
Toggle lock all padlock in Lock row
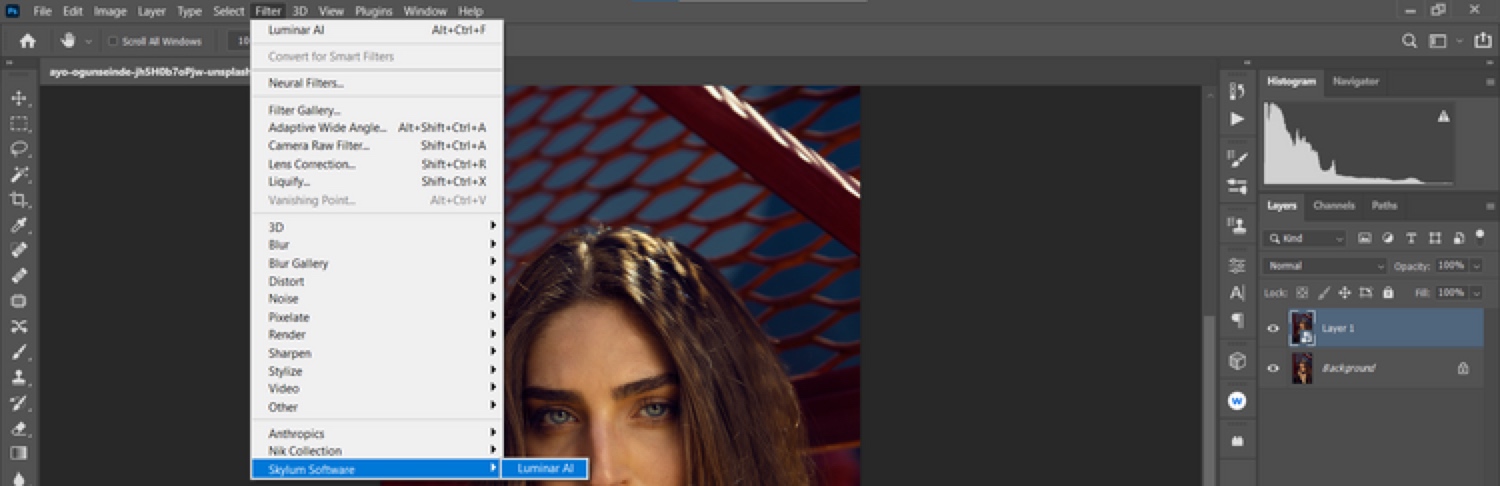tap(1388, 293)
